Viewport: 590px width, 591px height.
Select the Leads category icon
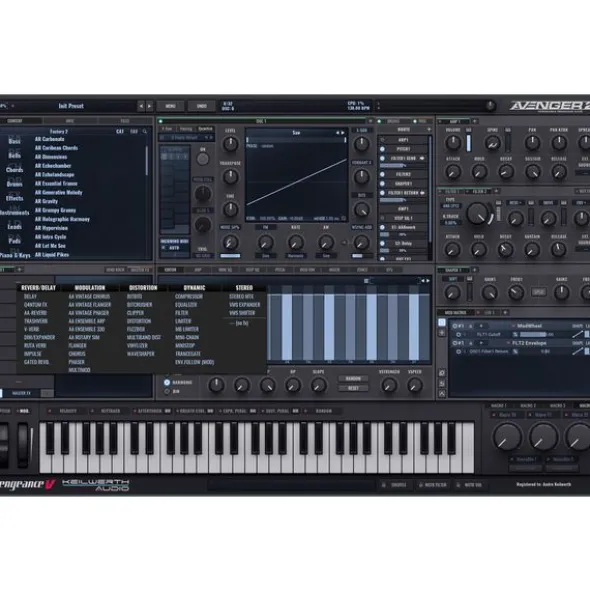coord(14,226)
